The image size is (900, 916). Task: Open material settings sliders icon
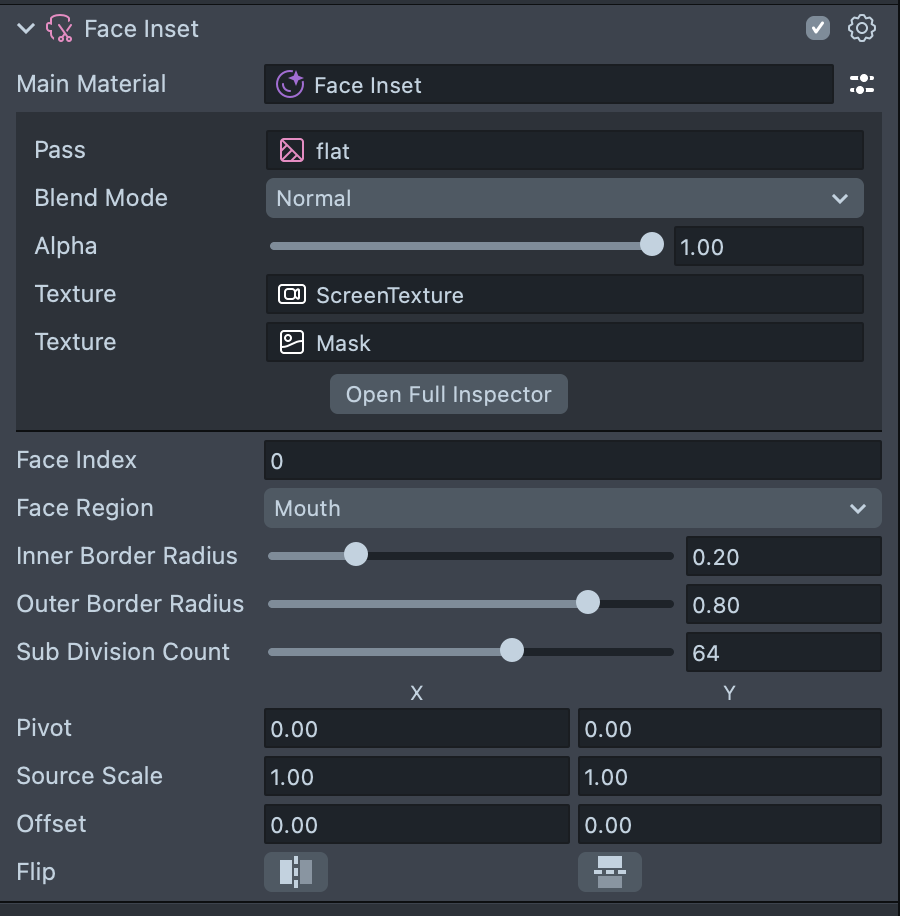[x=861, y=85]
